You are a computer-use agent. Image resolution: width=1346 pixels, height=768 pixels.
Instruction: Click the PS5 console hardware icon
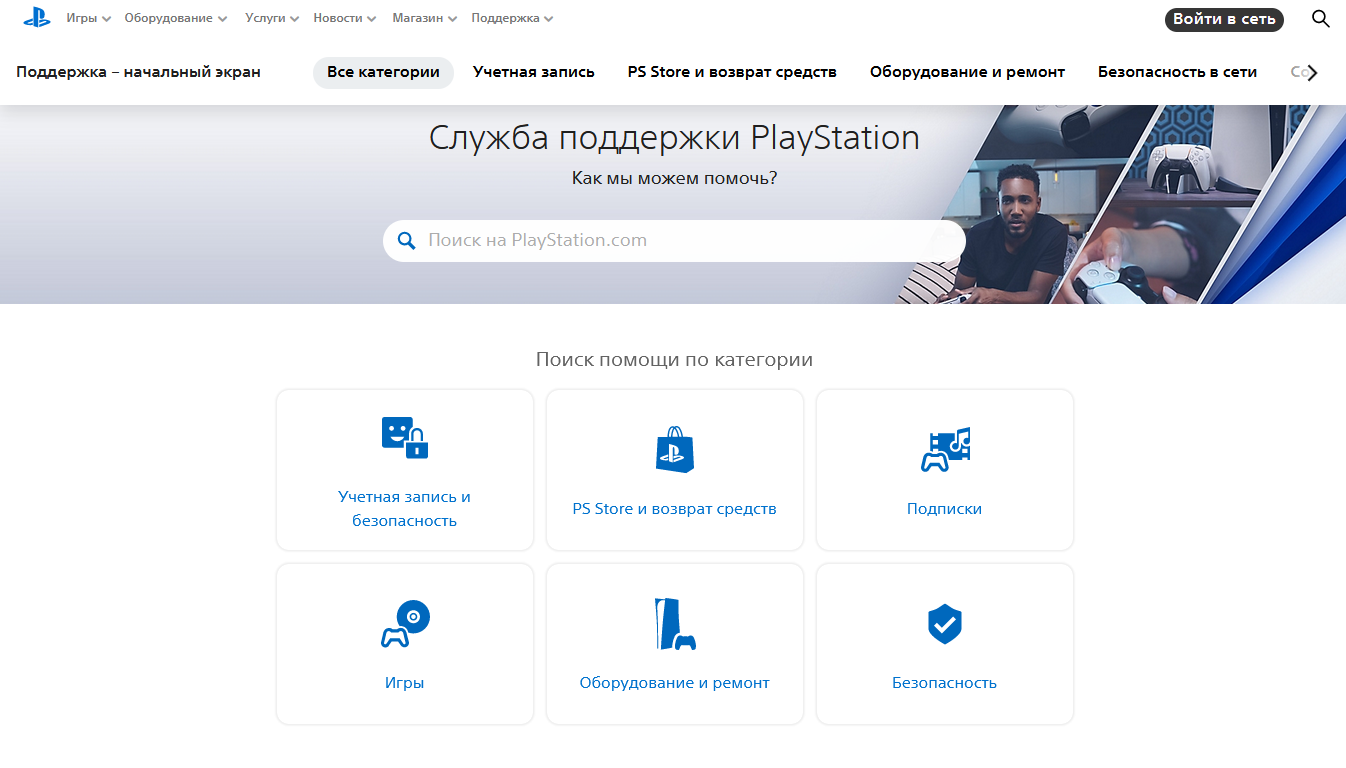tap(675, 624)
